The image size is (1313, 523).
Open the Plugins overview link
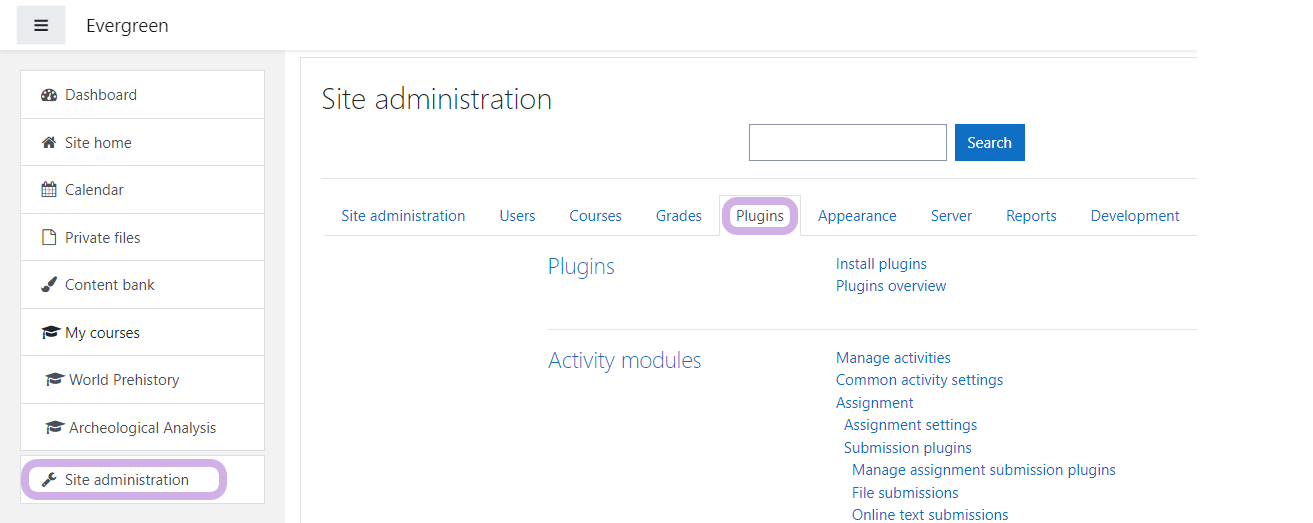891,286
